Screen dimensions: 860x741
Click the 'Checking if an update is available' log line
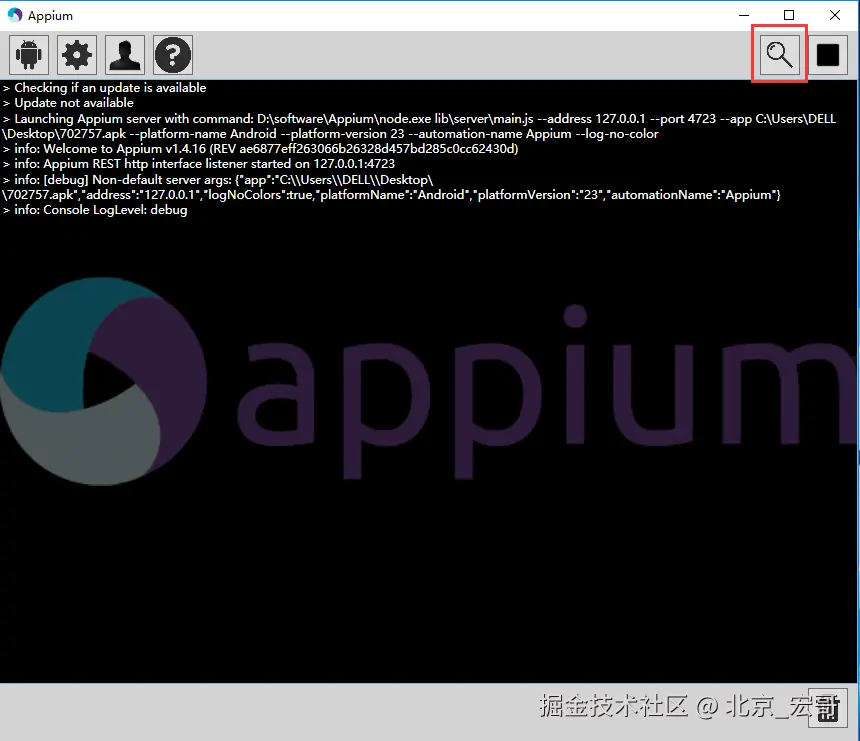point(104,88)
